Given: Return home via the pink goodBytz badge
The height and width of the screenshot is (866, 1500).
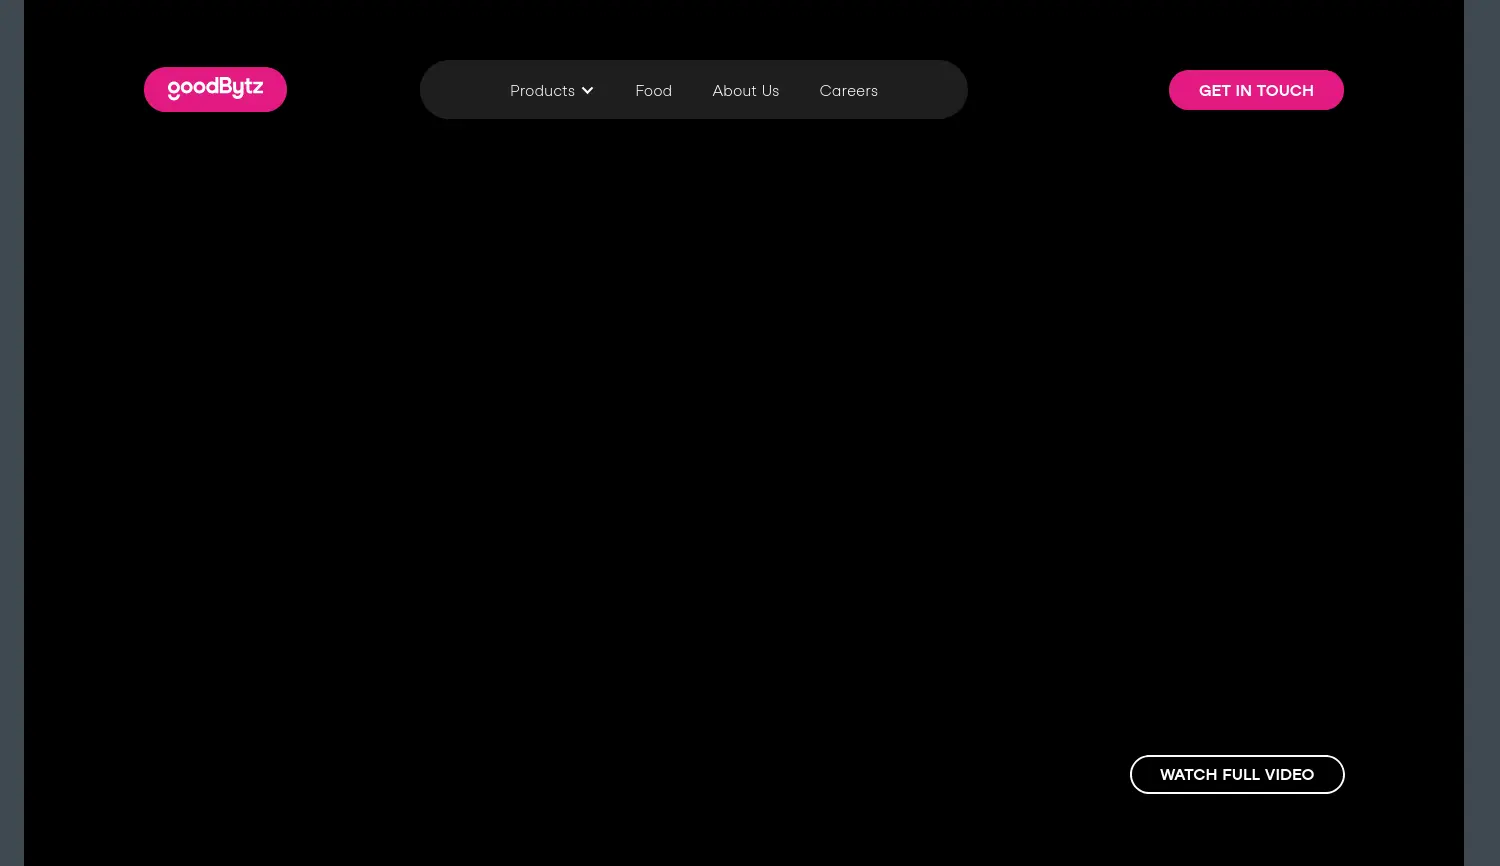Looking at the screenshot, I should pos(215,89).
